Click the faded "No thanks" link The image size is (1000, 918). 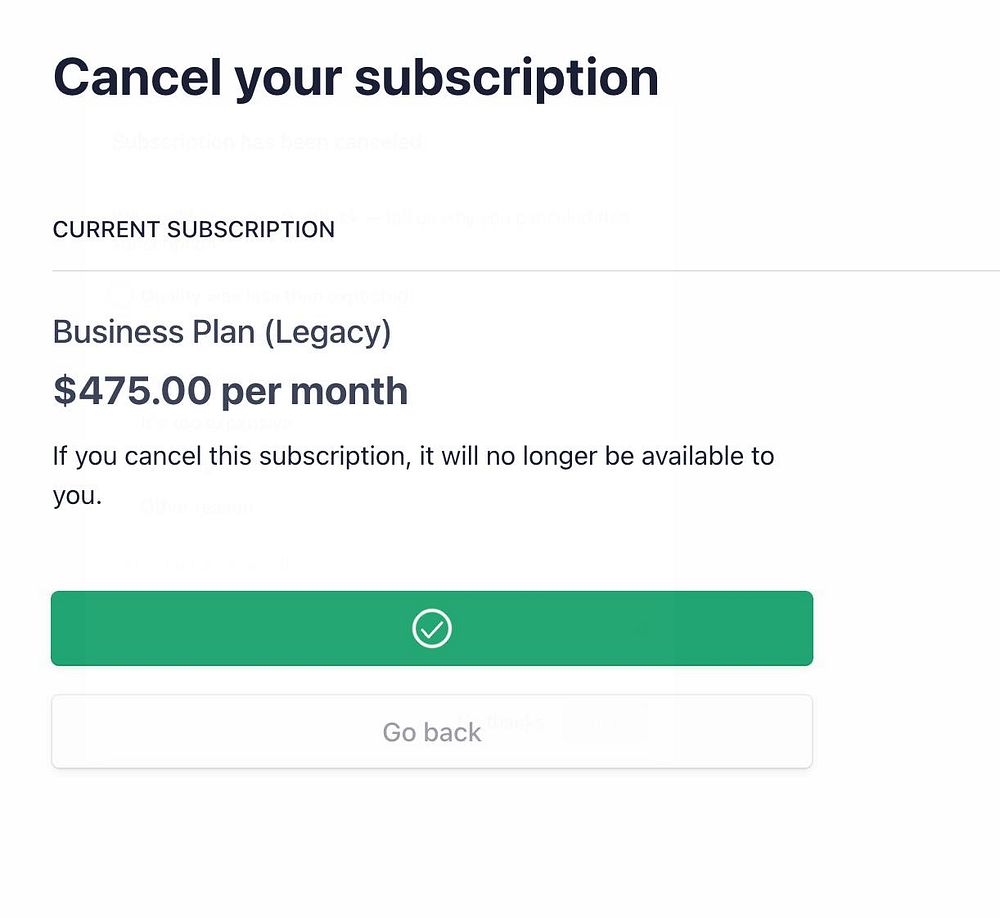502,722
